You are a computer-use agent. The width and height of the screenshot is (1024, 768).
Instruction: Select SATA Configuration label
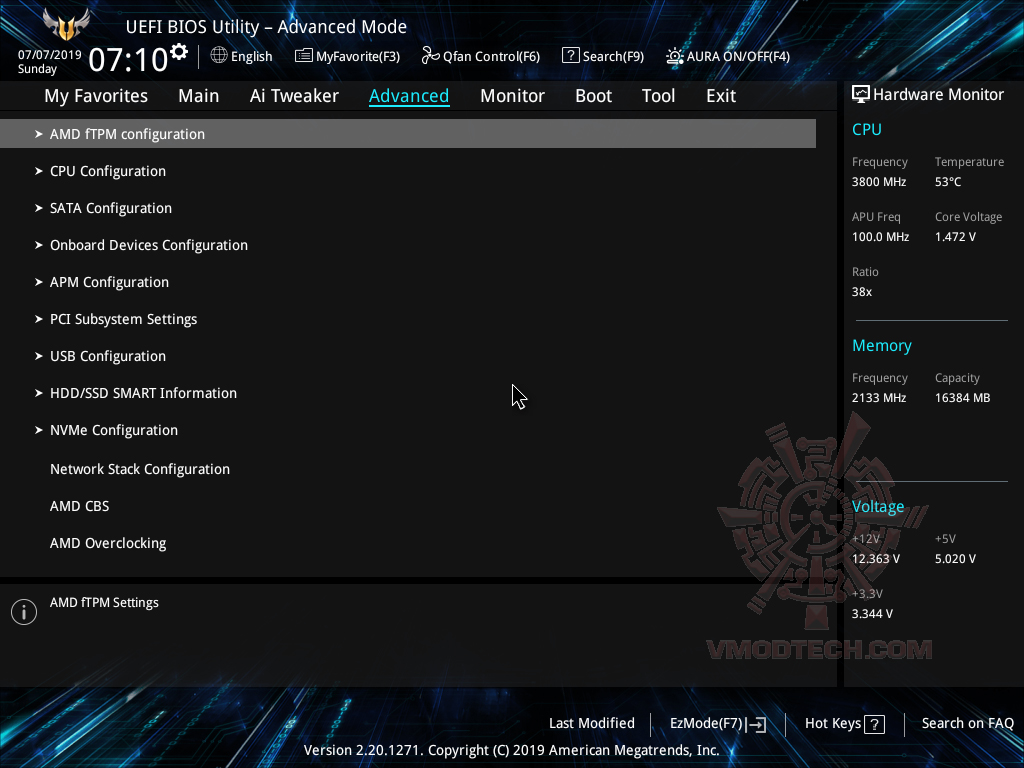(x=111, y=208)
